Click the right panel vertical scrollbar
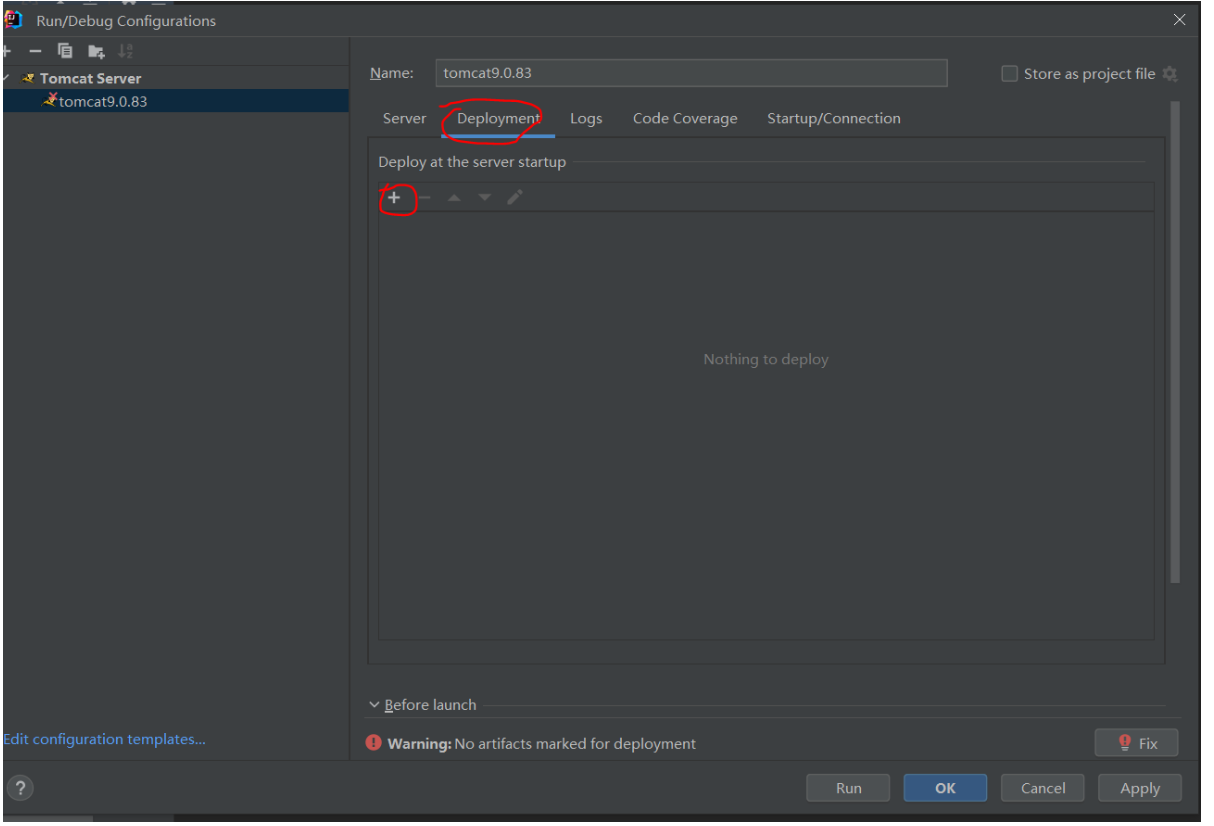The image size is (1214, 826). (1175, 342)
